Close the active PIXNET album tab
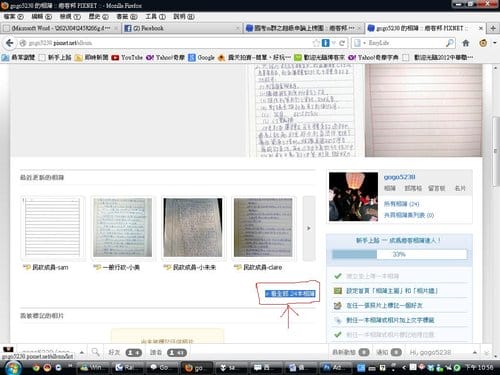 (481, 28)
